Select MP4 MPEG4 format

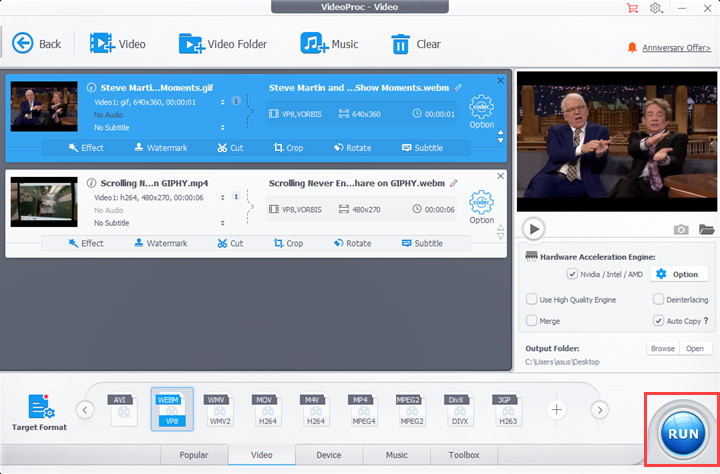[363, 409]
